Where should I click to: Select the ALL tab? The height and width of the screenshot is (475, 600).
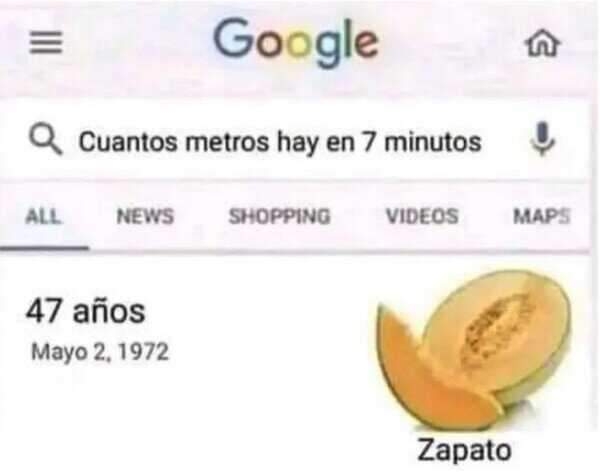tap(43, 216)
